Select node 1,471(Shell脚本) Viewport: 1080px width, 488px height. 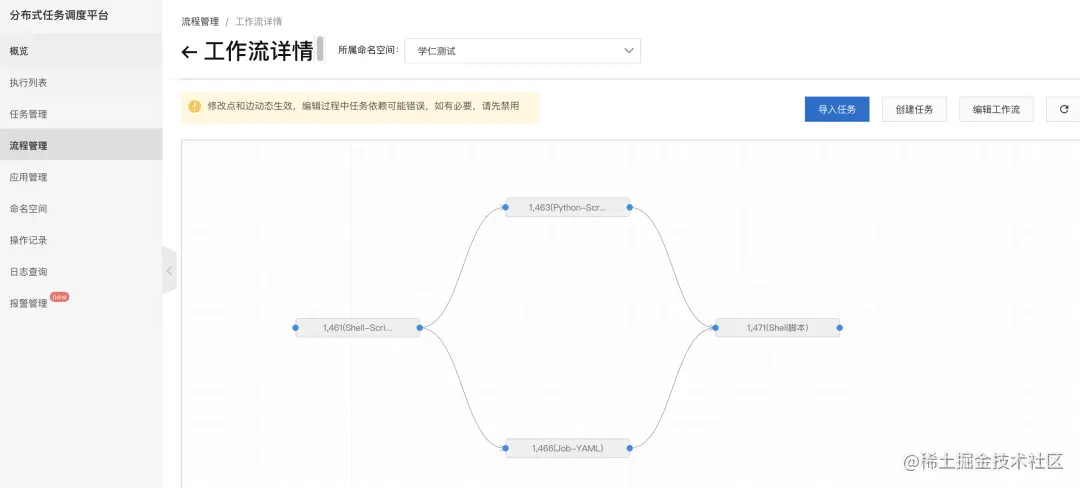[x=778, y=328]
